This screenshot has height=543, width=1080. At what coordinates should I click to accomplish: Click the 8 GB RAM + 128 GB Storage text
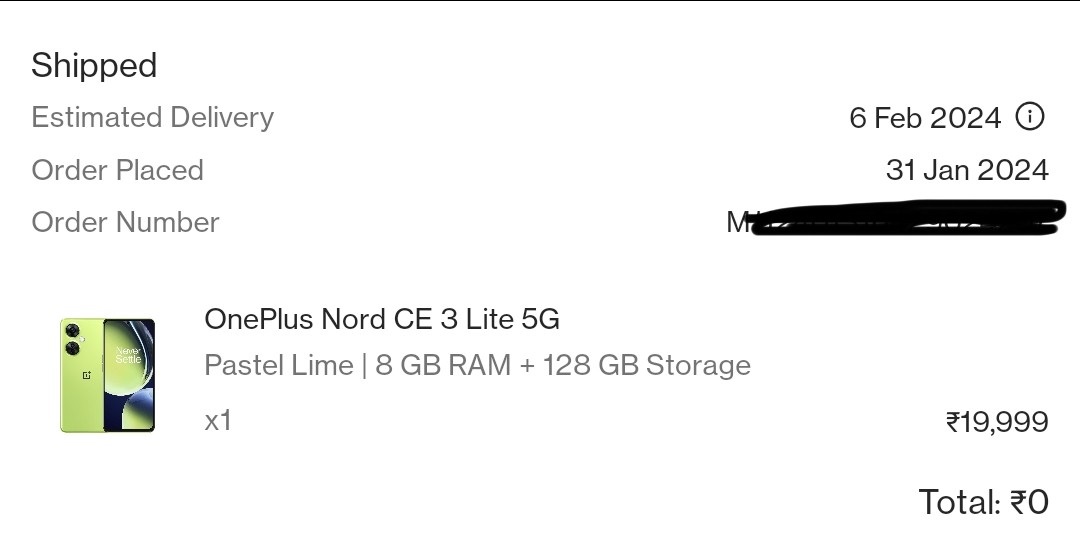(x=563, y=365)
